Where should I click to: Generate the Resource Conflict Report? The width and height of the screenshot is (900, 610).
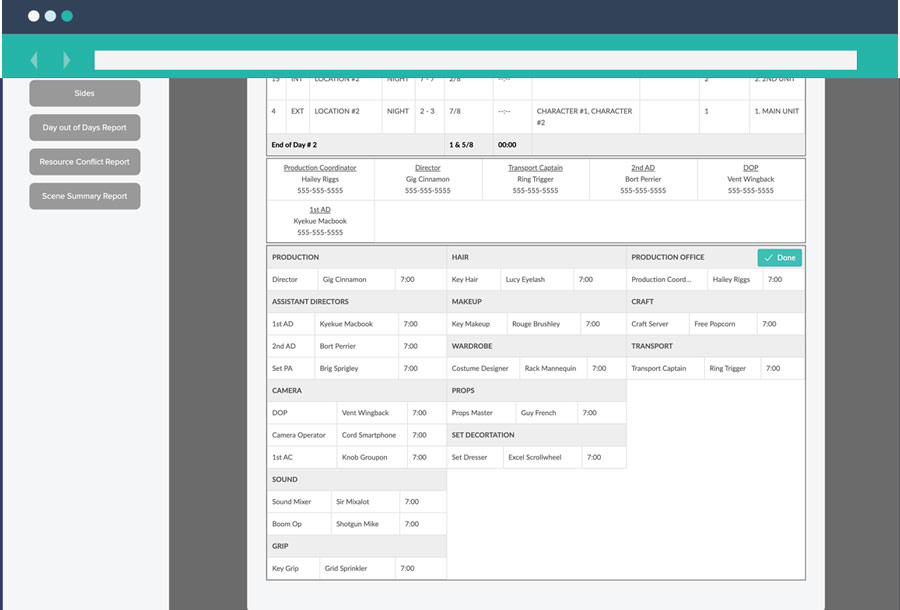click(84, 161)
